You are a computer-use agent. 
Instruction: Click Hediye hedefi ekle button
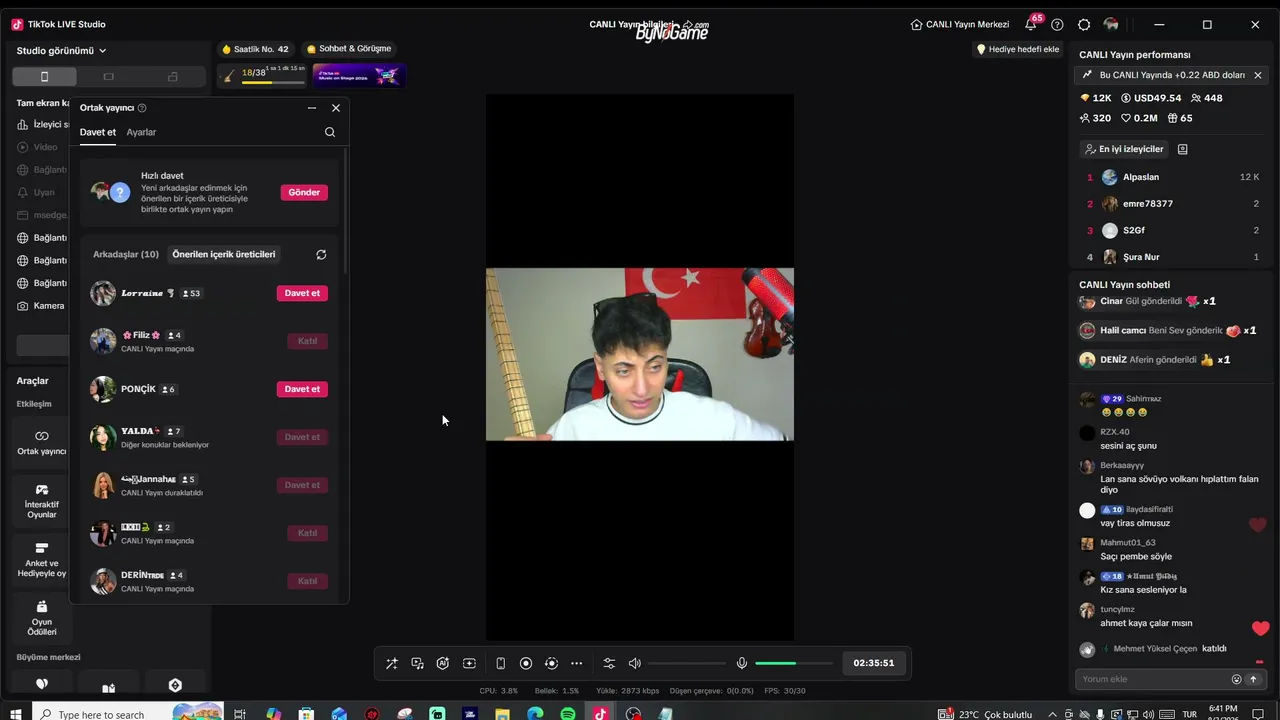point(1017,49)
